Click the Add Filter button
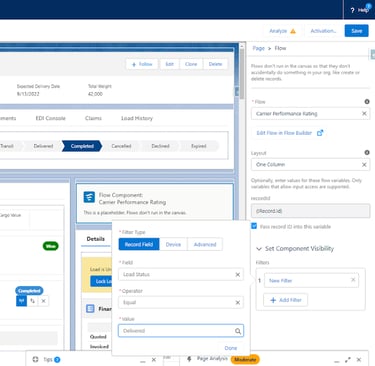The image size is (375, 366). point(286,300)
